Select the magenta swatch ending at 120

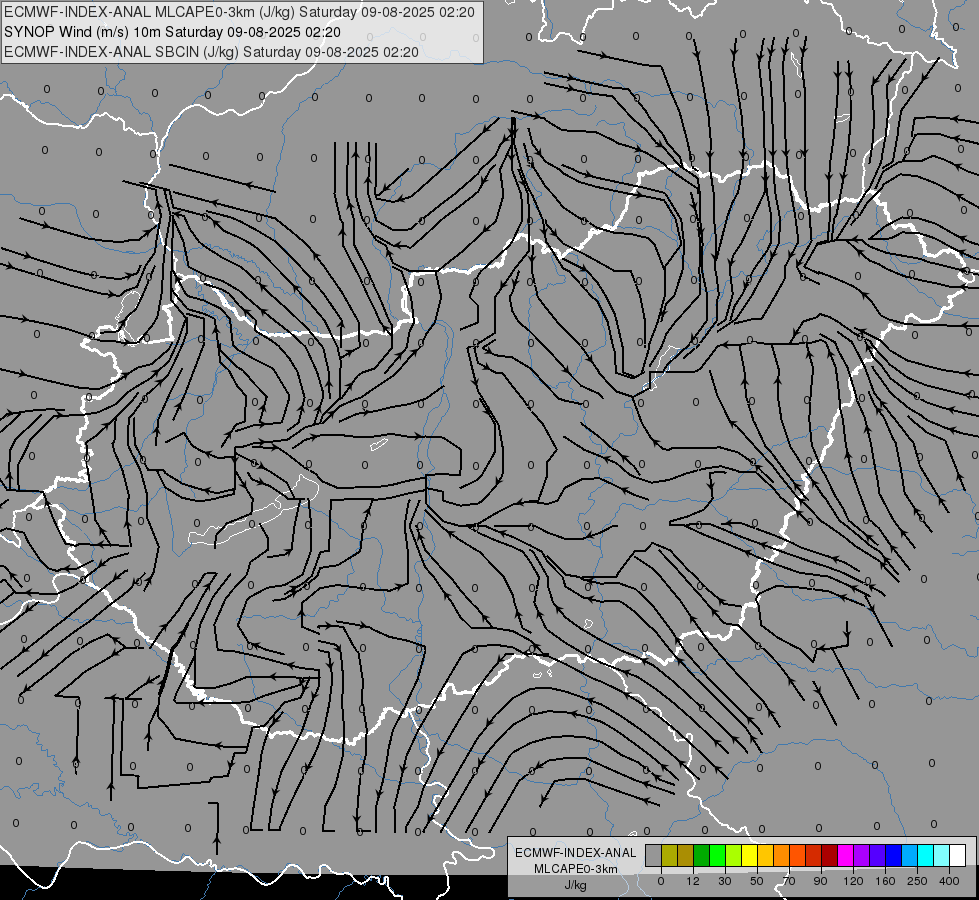click(x=845, y=855)
